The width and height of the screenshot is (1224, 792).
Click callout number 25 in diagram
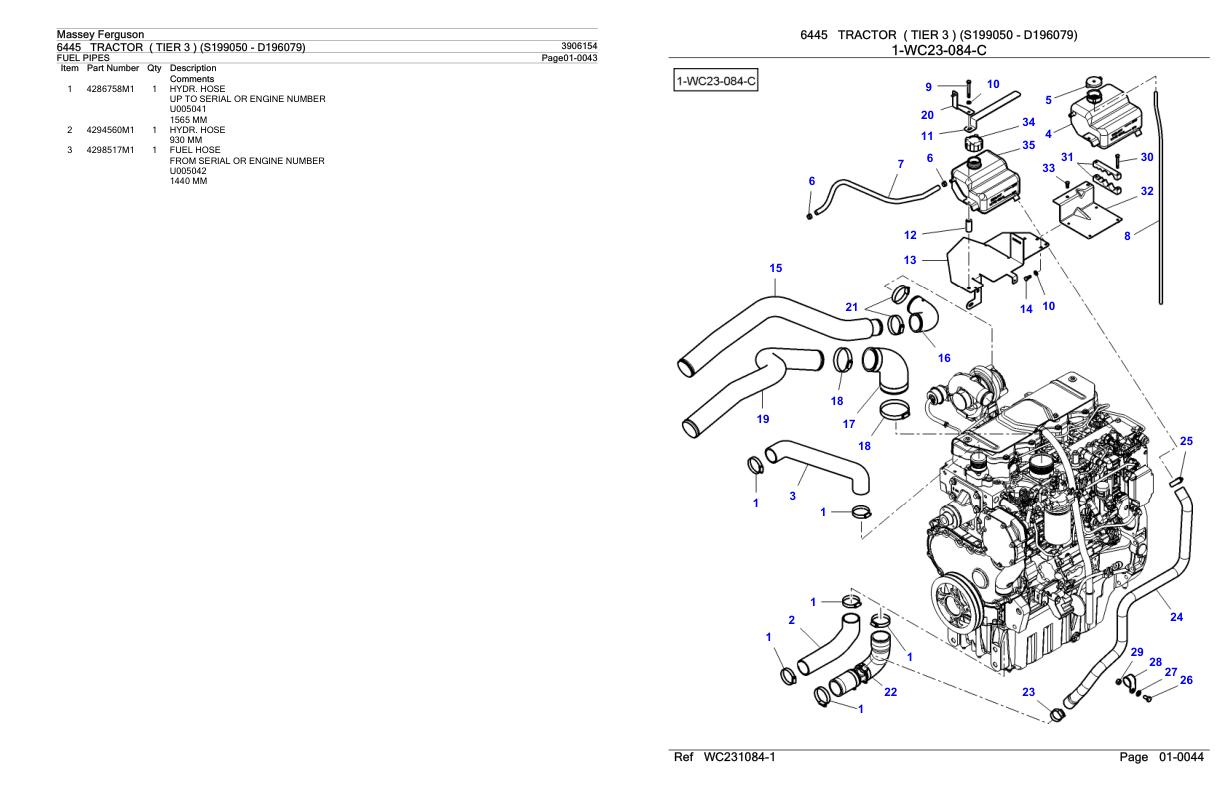pos(1186,441)
